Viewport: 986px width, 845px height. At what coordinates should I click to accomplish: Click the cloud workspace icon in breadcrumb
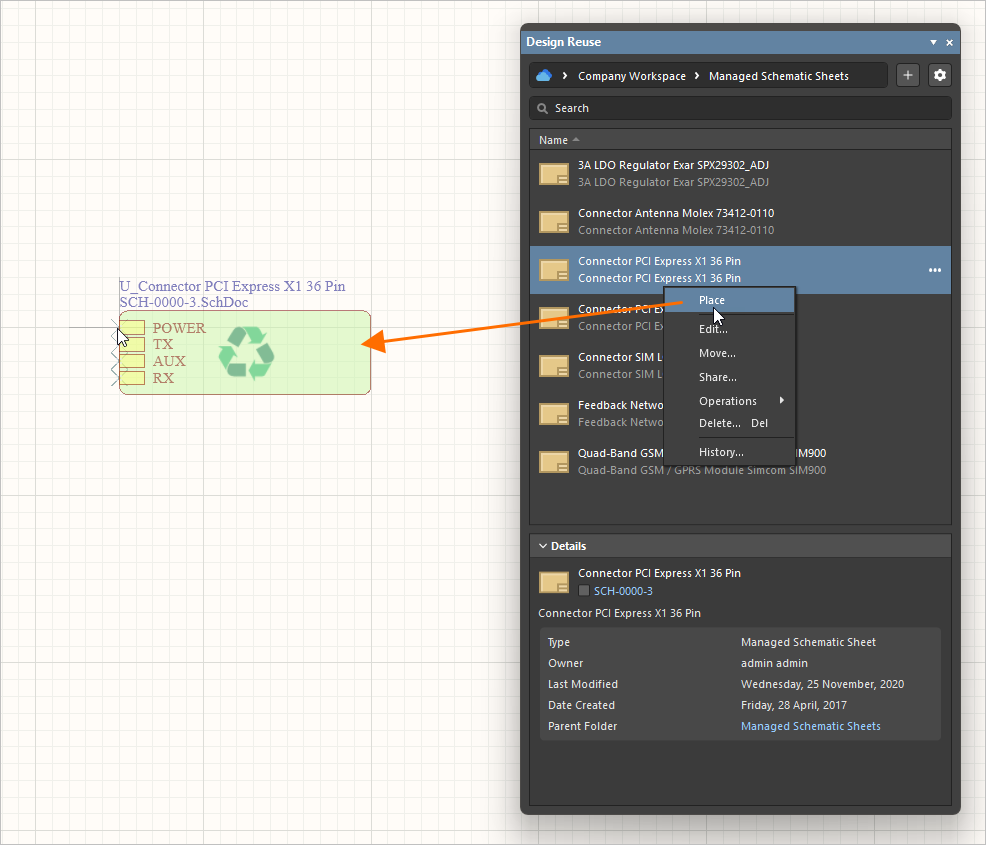(x=544, y=76)
